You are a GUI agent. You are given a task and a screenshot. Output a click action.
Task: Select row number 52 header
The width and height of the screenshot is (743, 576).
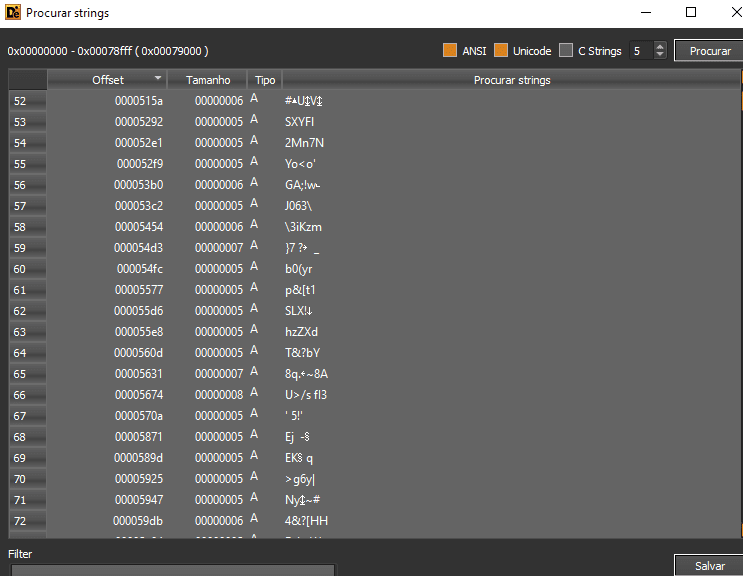tap(27, 101)
